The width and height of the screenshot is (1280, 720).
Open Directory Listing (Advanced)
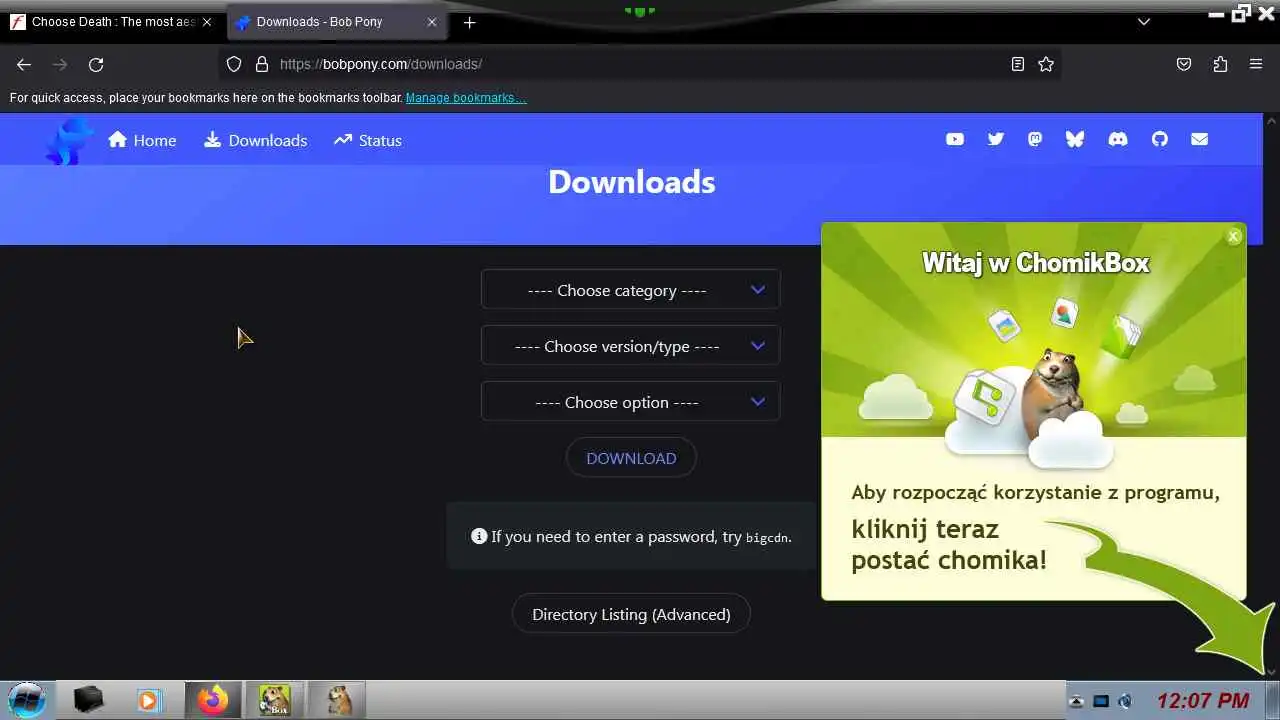pos(631,614)
